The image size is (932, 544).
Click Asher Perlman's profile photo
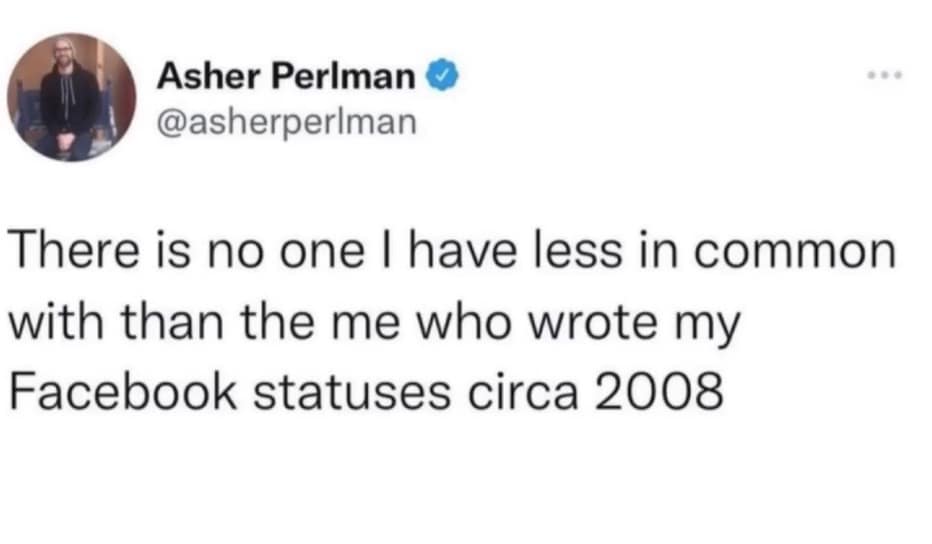(72, 97)
